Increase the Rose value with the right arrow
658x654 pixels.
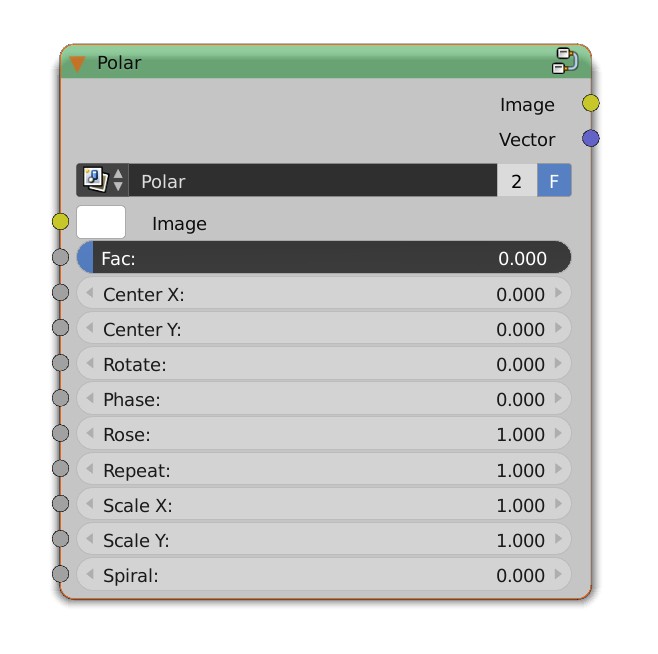tap(558, 434)
